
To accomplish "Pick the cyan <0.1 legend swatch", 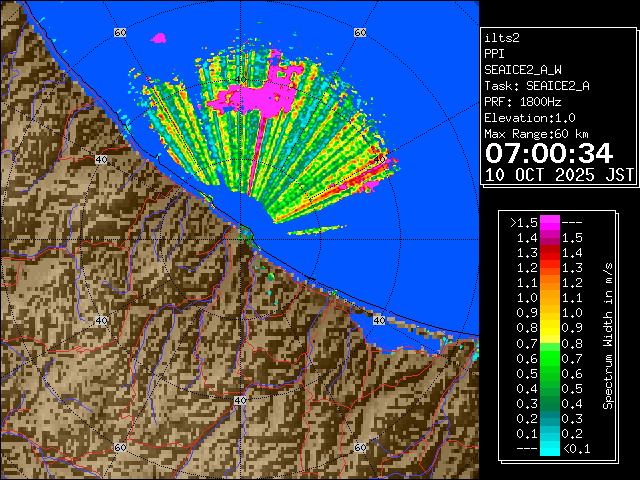I will (549, 449).
